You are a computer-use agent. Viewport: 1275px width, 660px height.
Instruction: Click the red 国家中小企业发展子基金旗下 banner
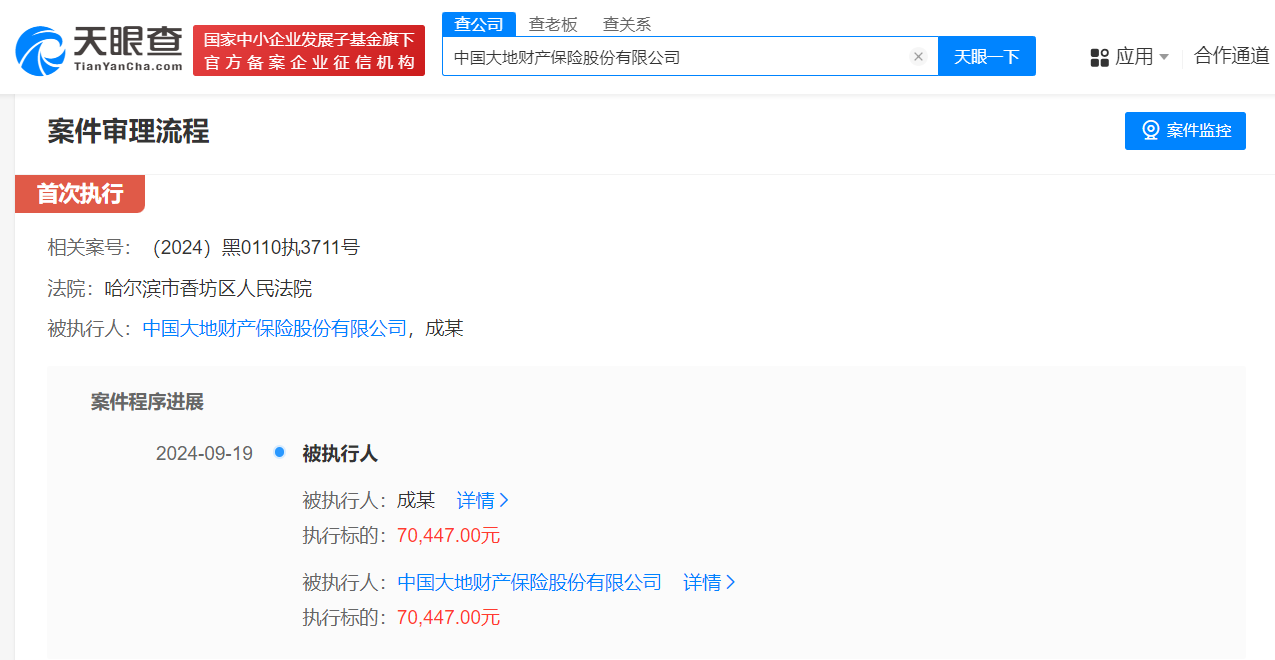click(309, 50)
